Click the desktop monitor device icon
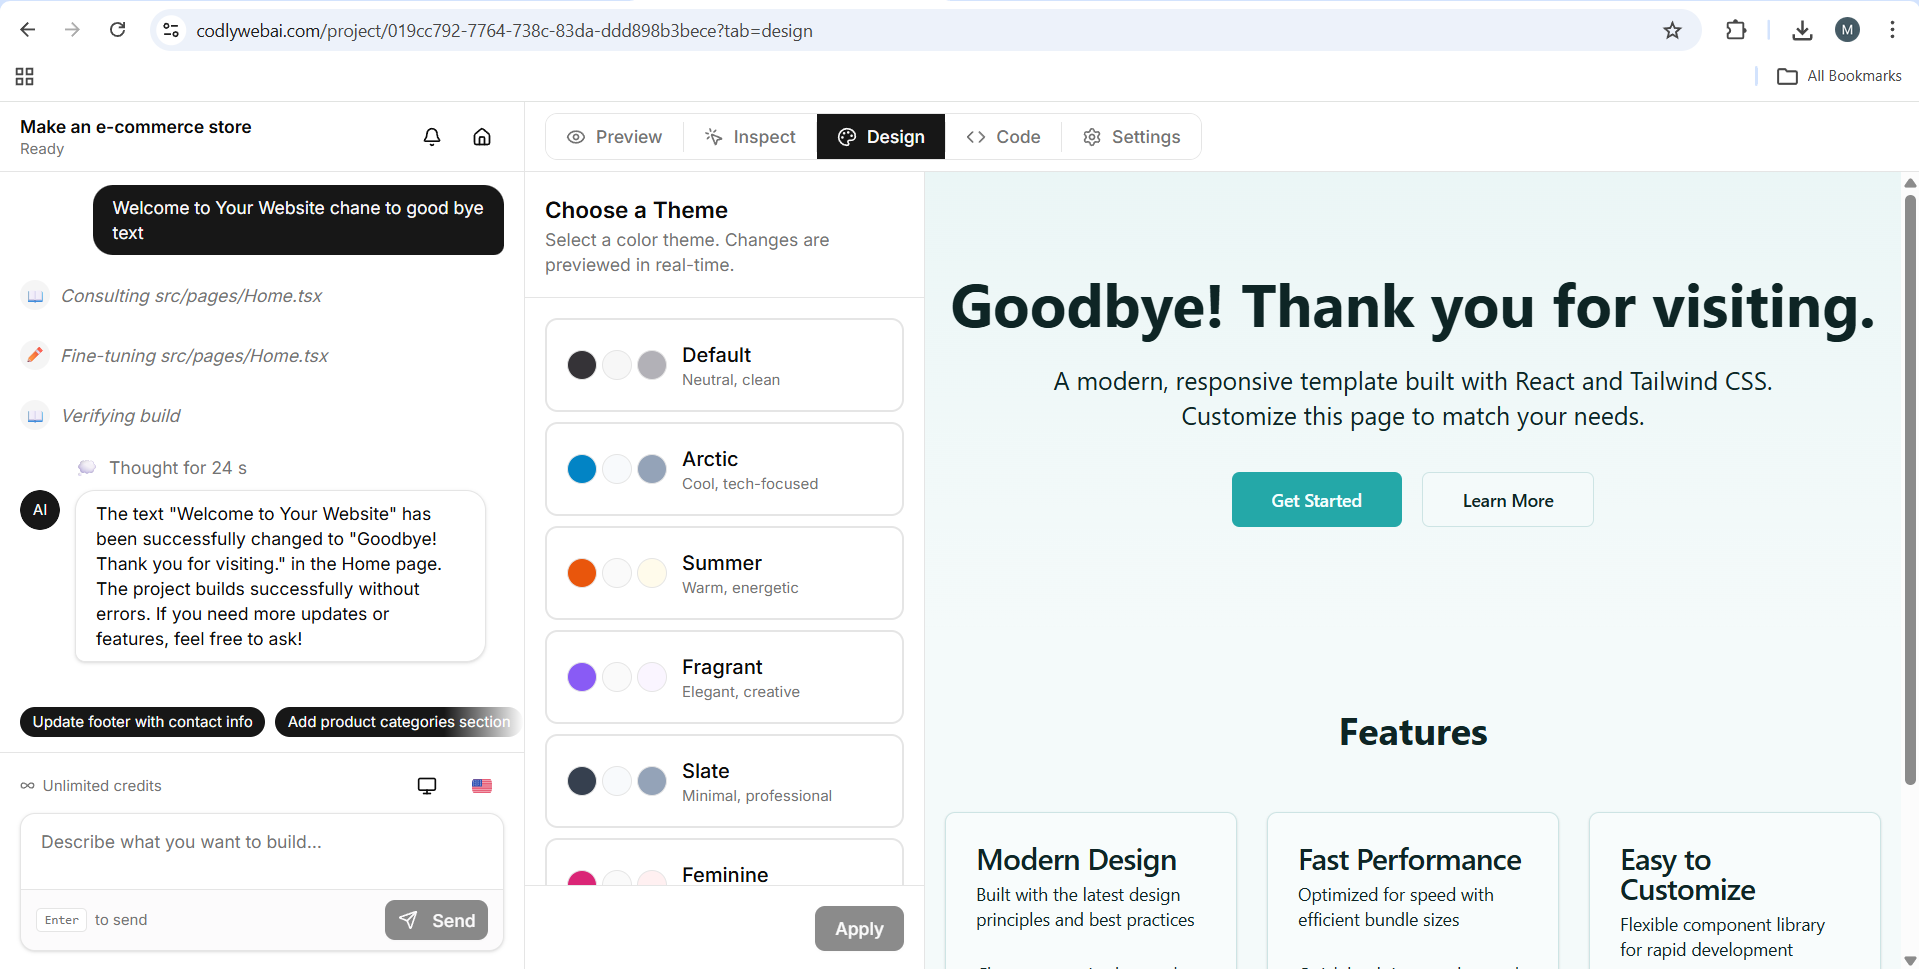 point(427,786)
